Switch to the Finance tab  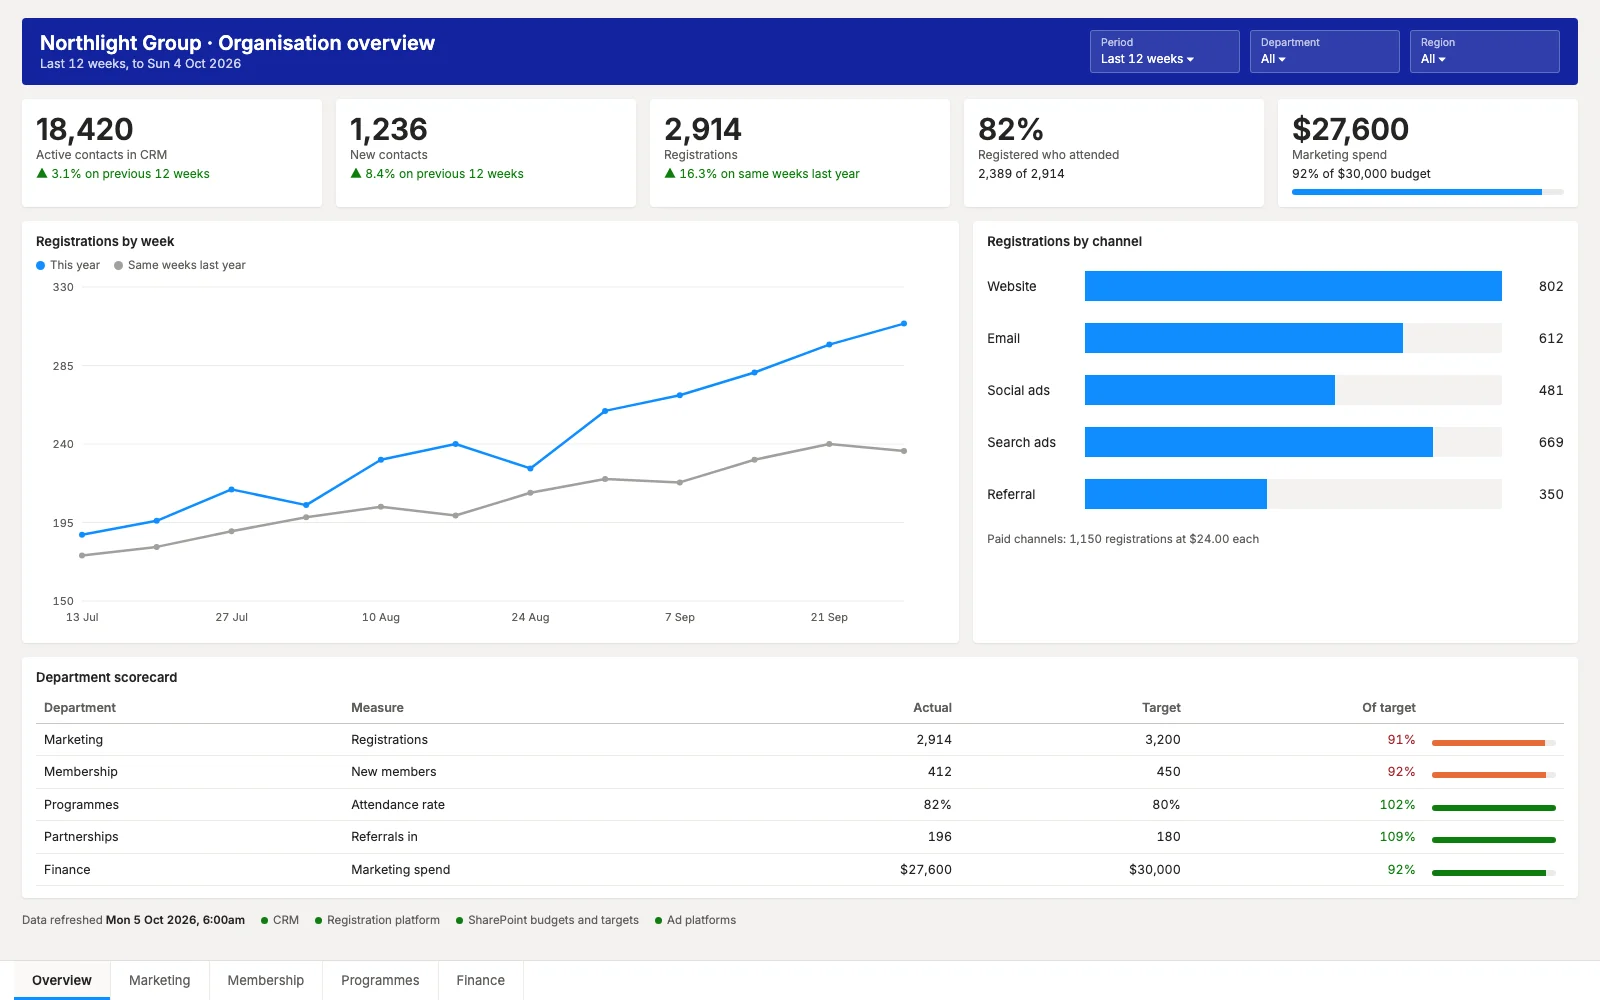(x=480, y=980)
